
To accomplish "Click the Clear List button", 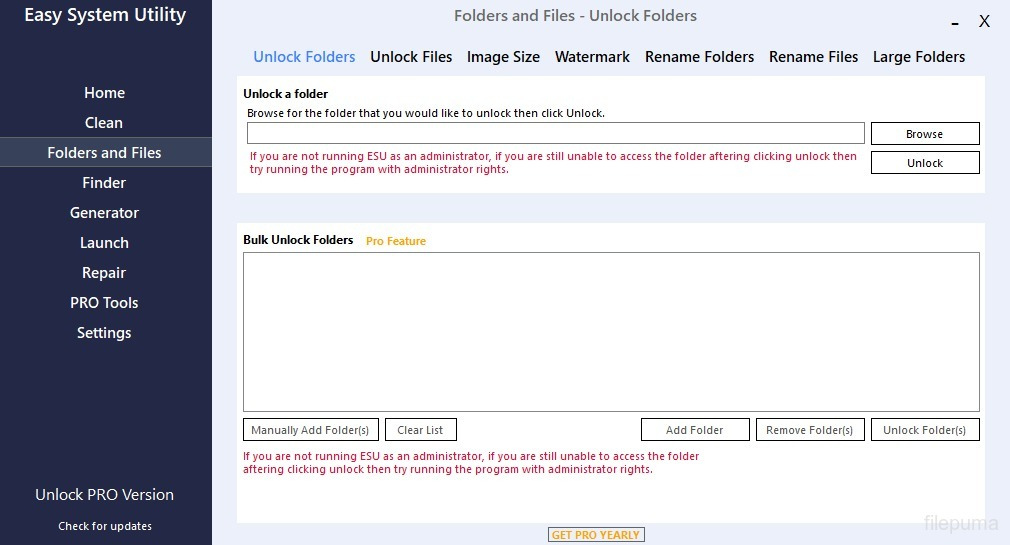I will [421, 430].
